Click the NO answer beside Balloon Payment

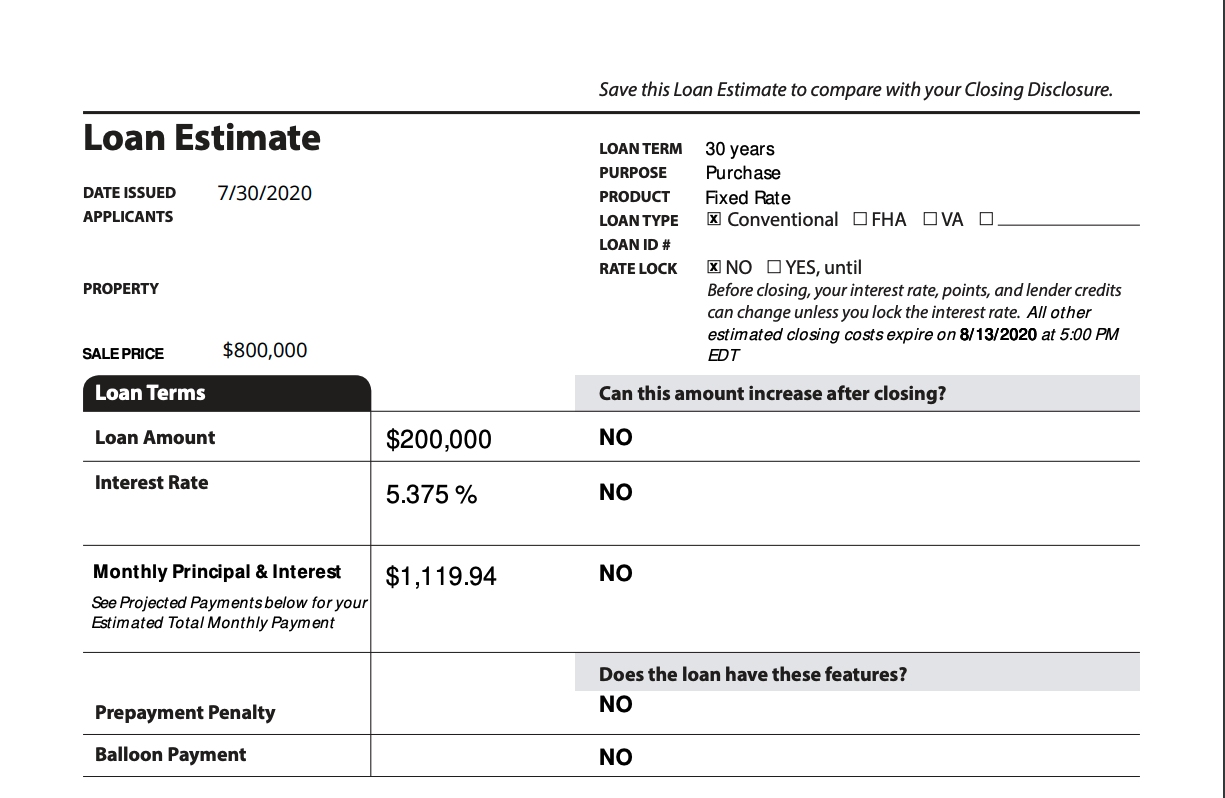pyautogui.click(x=615, y=758)
